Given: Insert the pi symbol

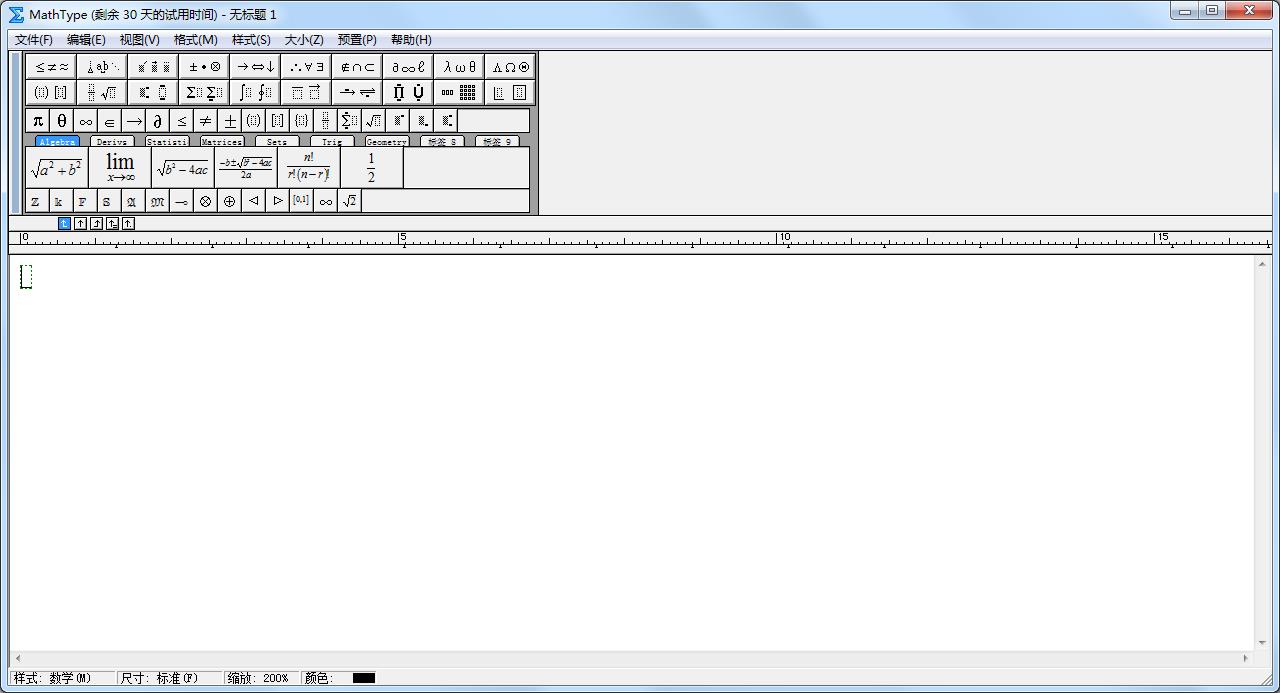Looking at the screenshot, I should pyautogui.click(x=38, y=121).
